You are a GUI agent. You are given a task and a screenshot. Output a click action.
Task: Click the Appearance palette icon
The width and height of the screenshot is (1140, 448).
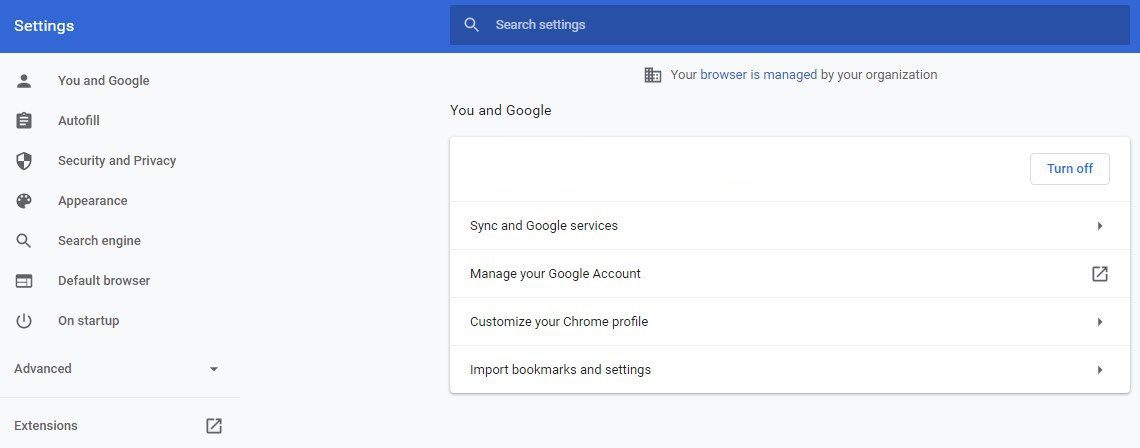pyautogui.click(x=24, y=201)
